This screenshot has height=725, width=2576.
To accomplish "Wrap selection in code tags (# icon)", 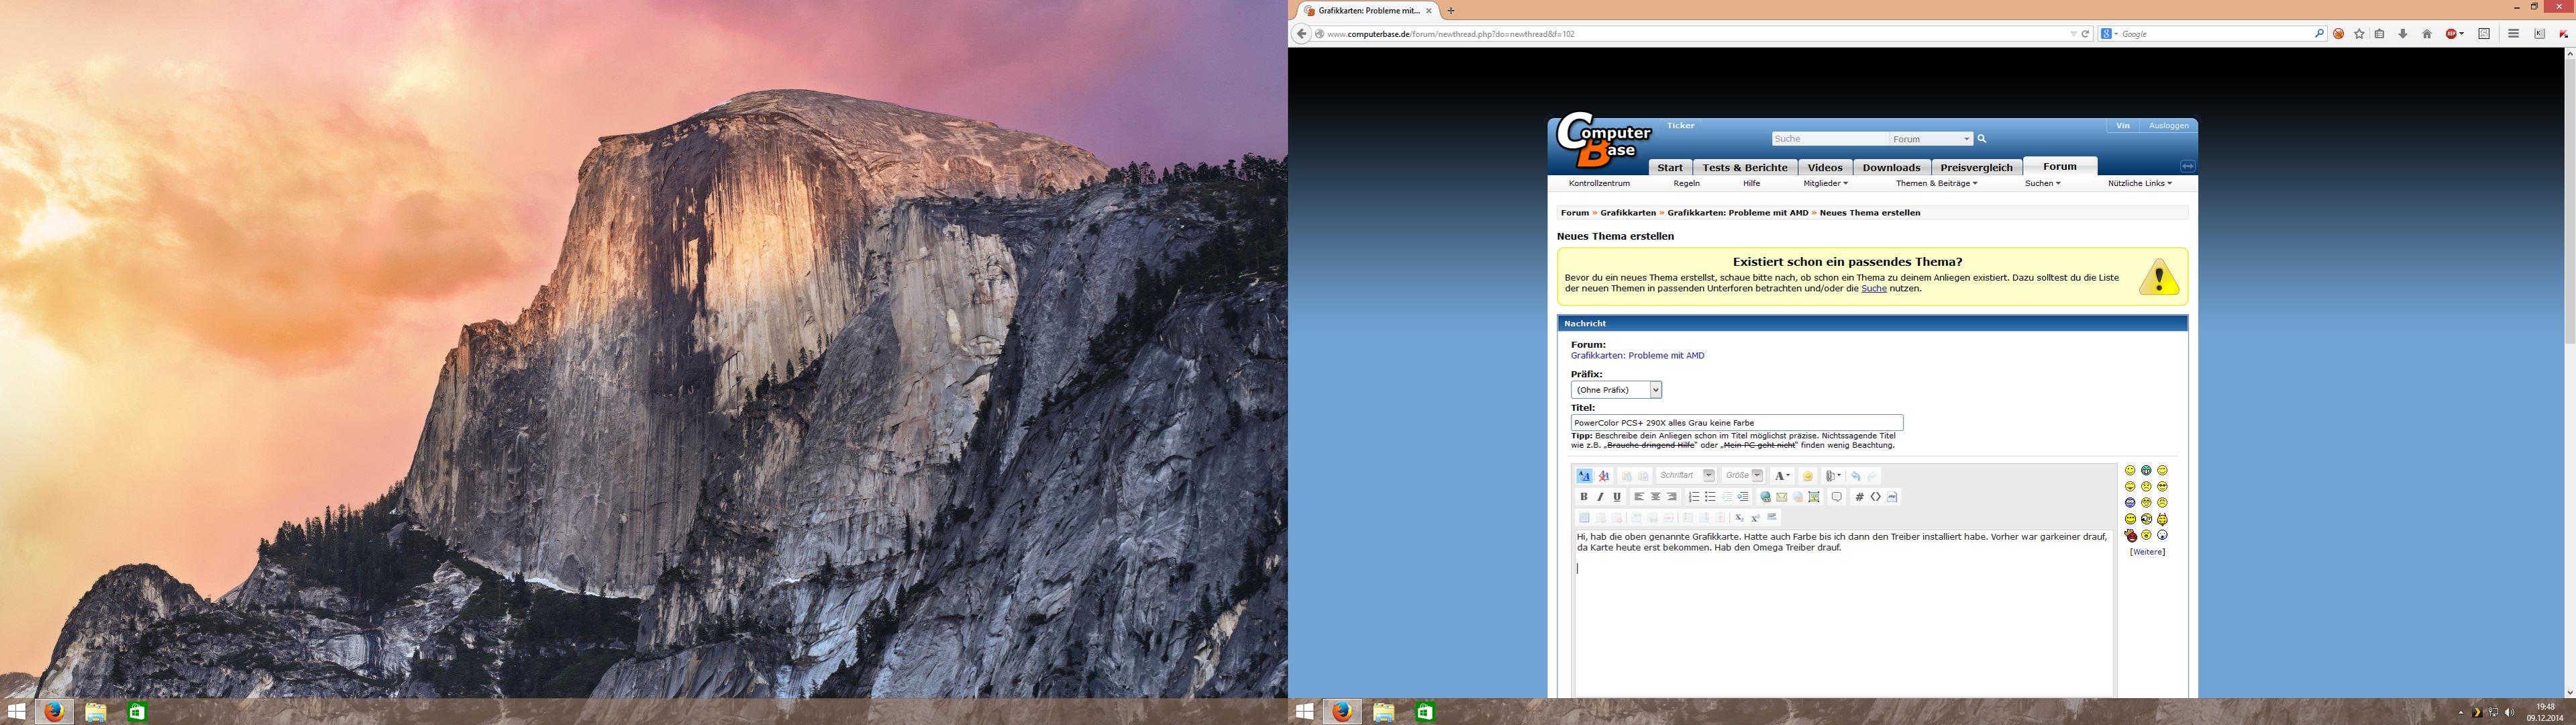I will pos(1860,497).
